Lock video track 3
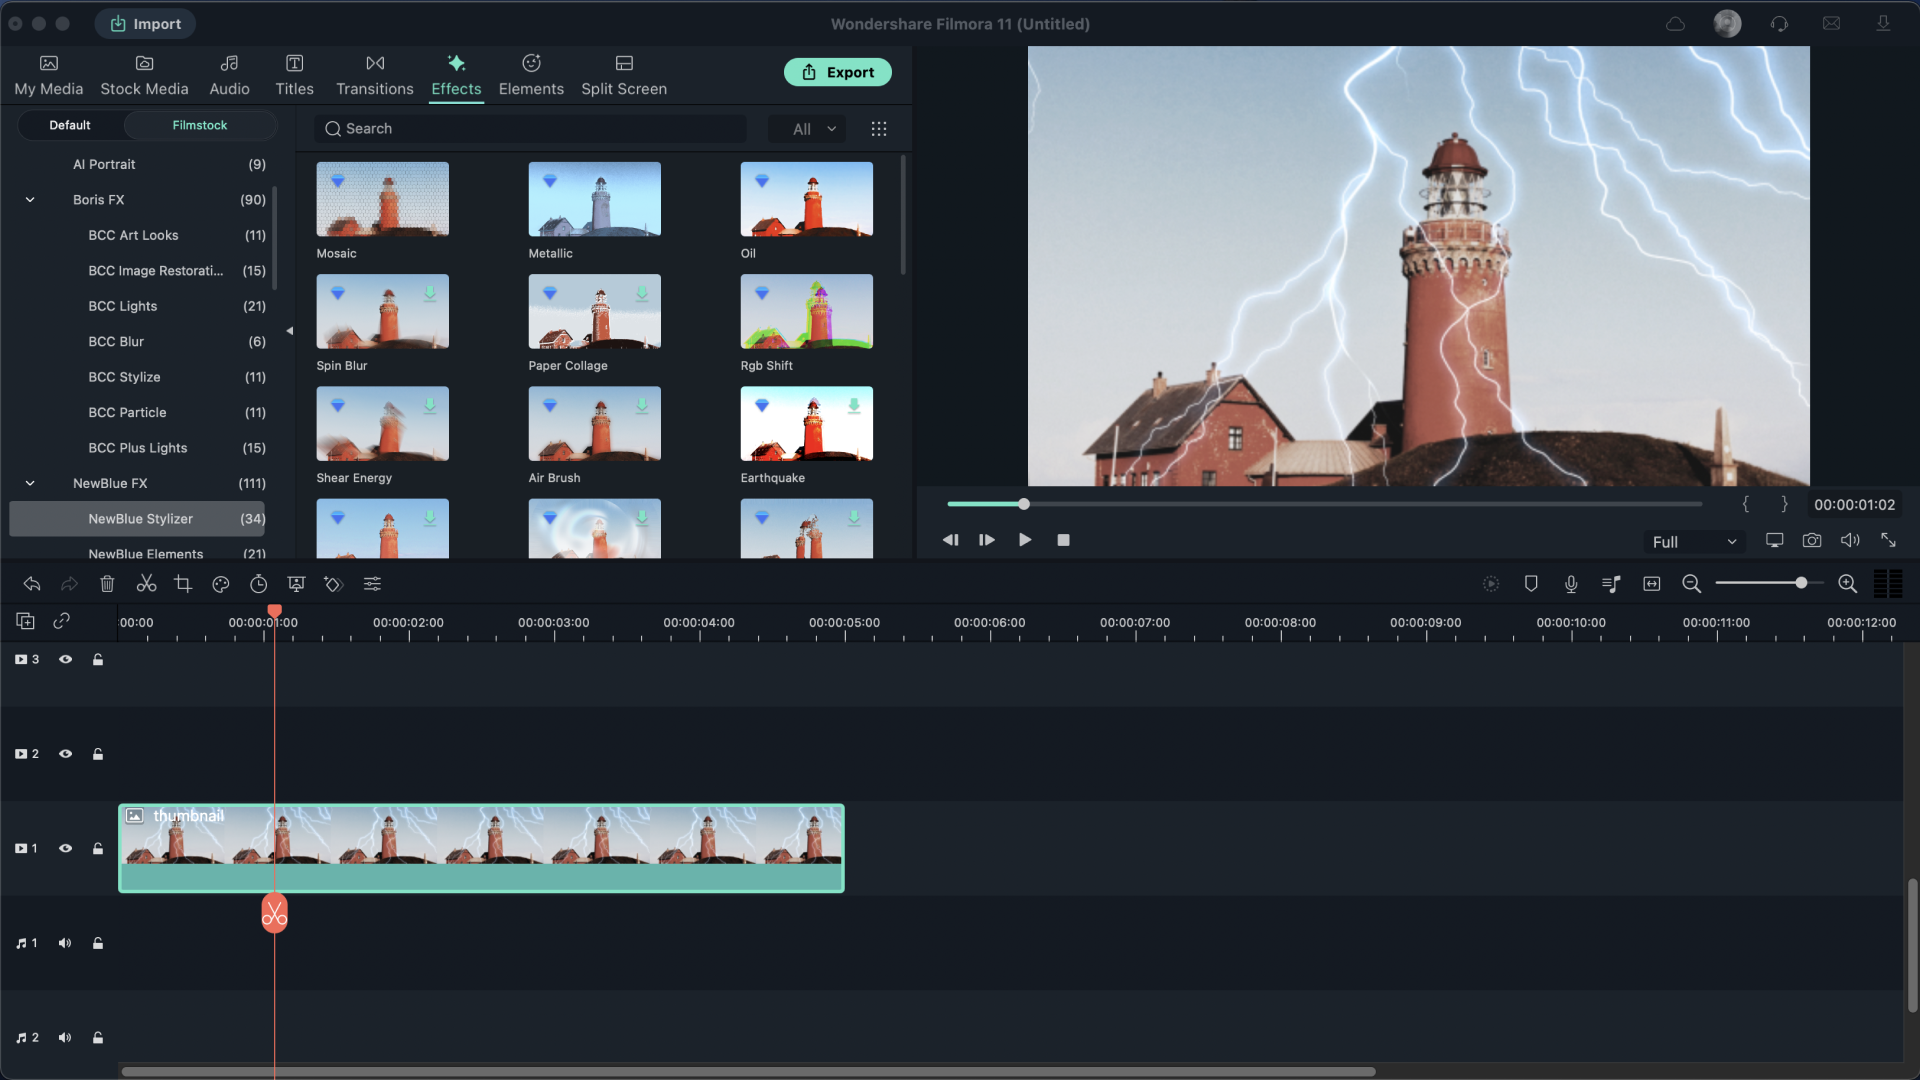 tap(98, 660)
